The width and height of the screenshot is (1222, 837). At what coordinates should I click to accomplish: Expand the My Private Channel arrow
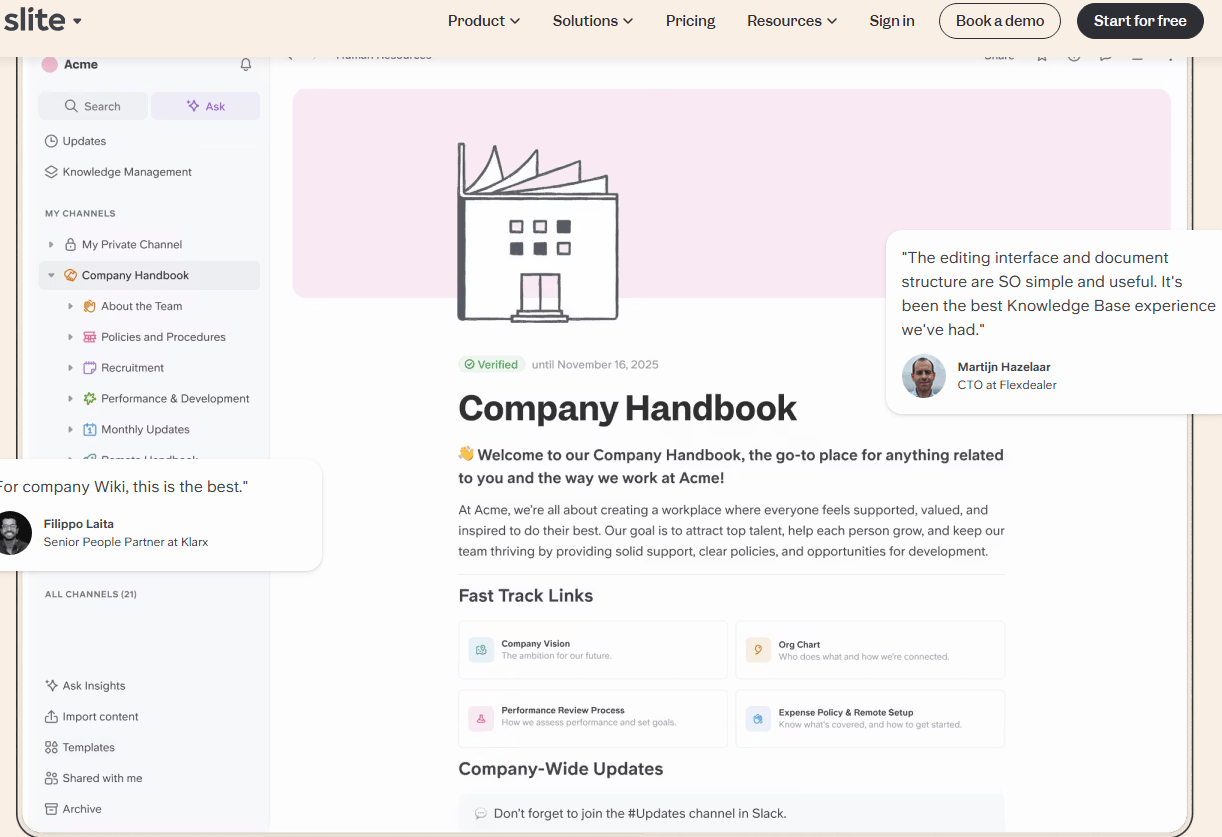point(51,244)
